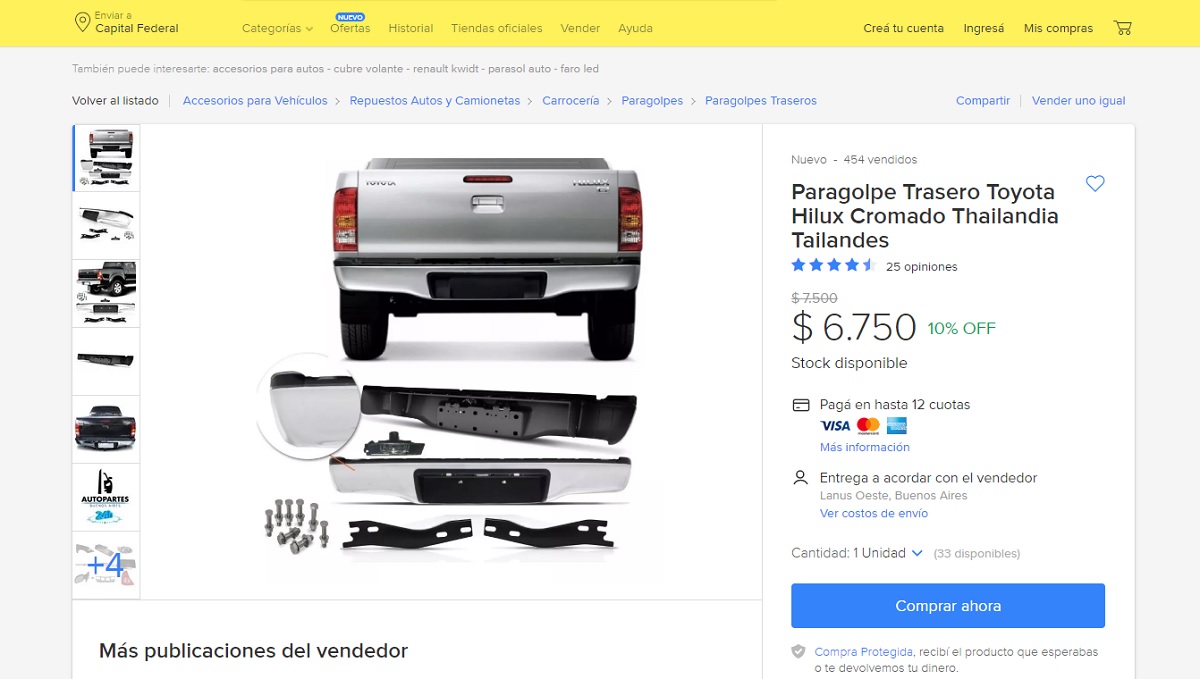Click the credit card payment icon
Image resolution: width=1200 pixels, height=679 pixels.
tap(800, 405)
